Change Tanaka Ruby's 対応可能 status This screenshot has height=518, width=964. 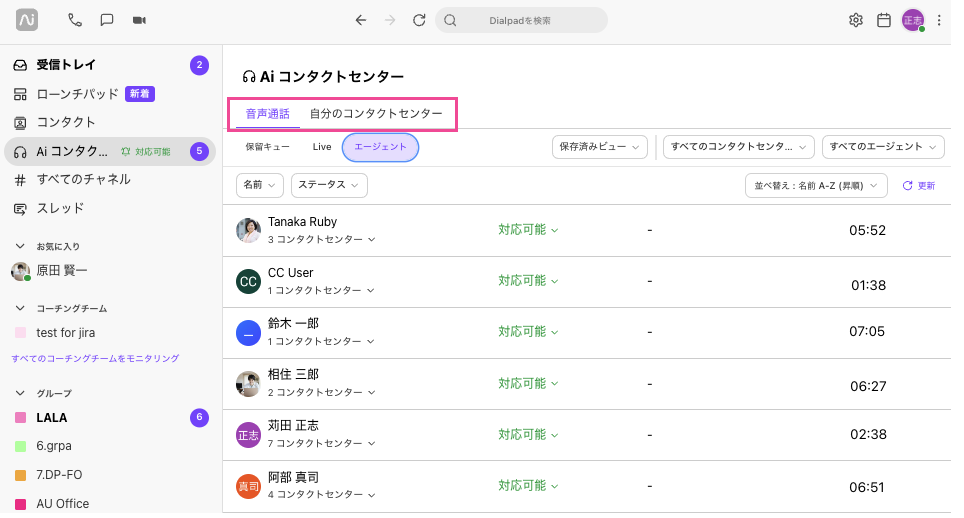coord(528,230)
